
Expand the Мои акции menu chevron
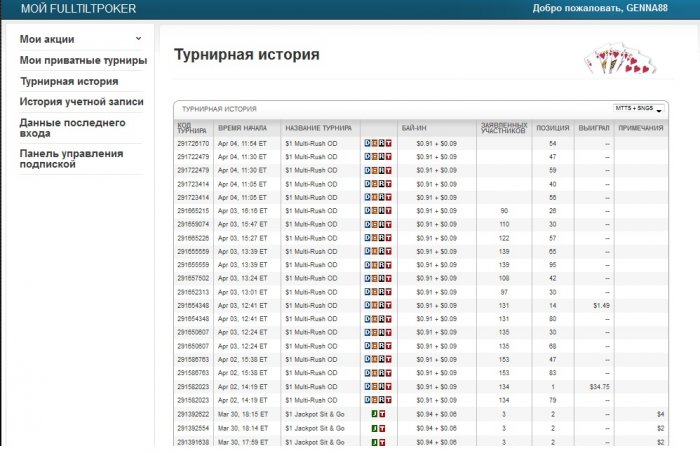click(138, 38)
